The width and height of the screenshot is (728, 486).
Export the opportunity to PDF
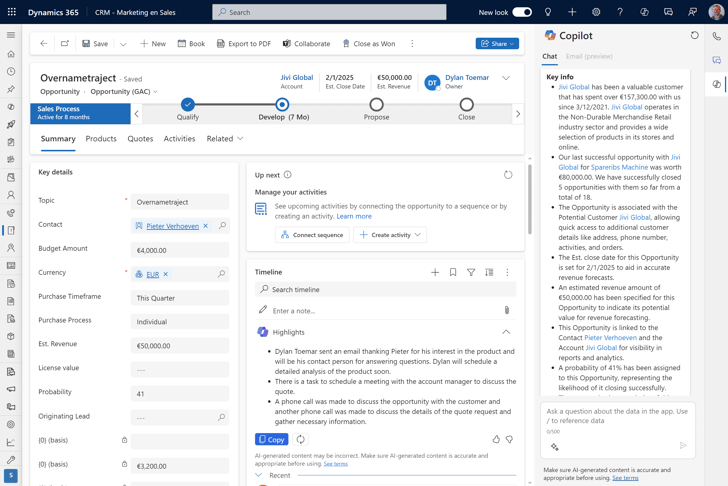[244, 44]
